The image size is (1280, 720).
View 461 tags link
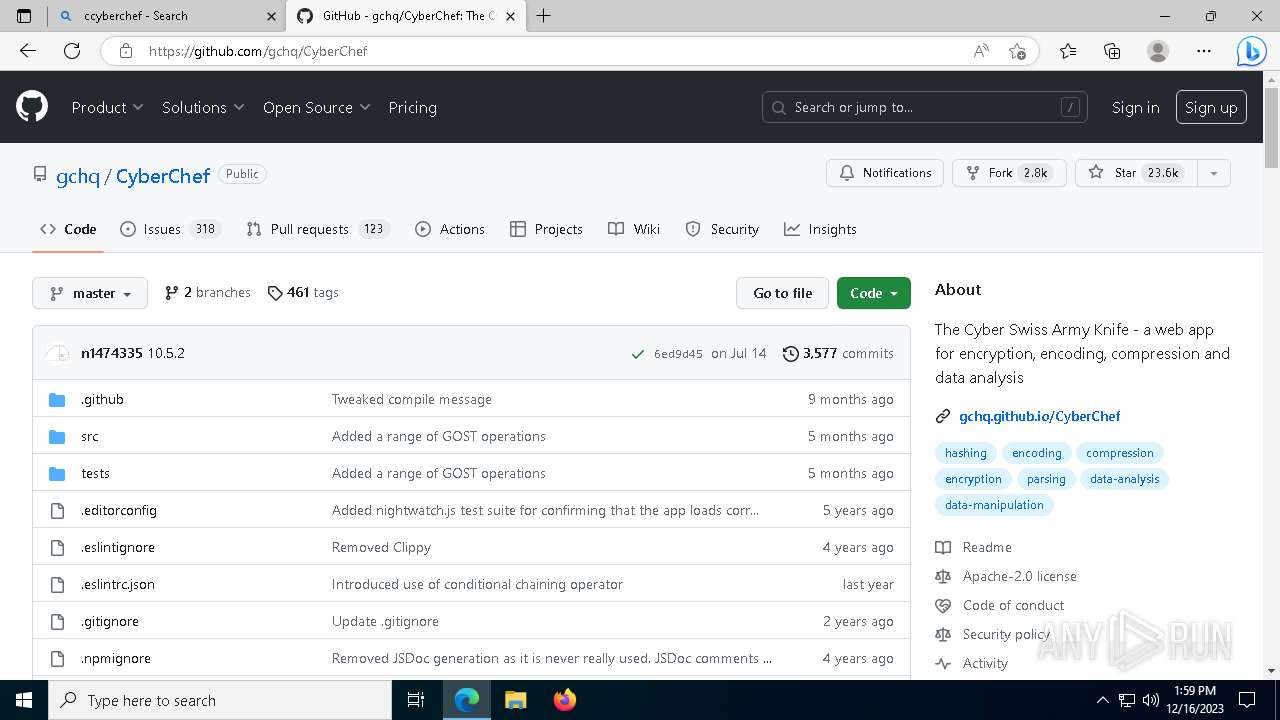pos(303,293)
